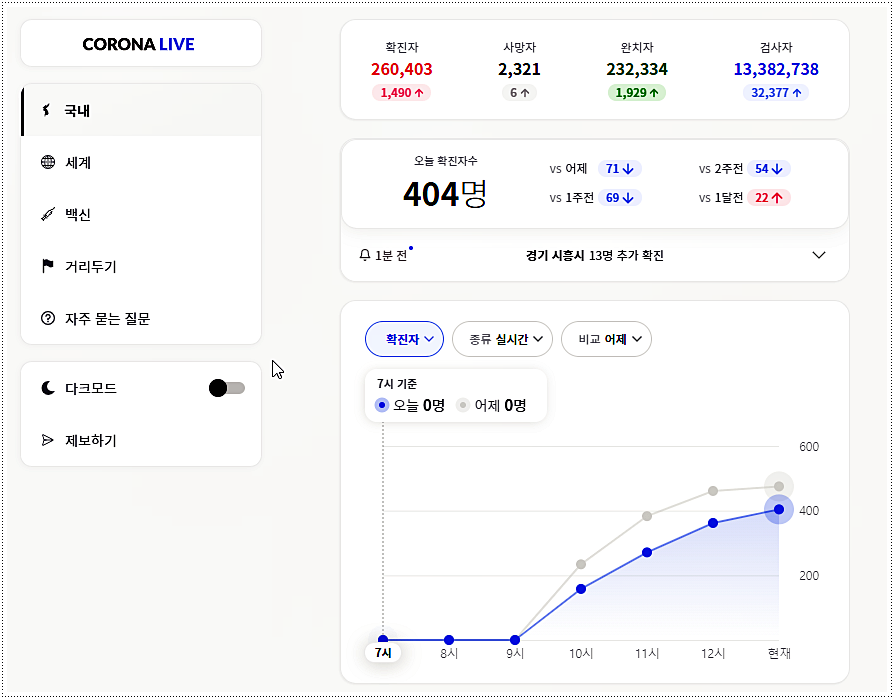This screenshot has width=894, height=699.
Task: Open the 비교 어제 dropdown
Action: click(x=606, y=339)
